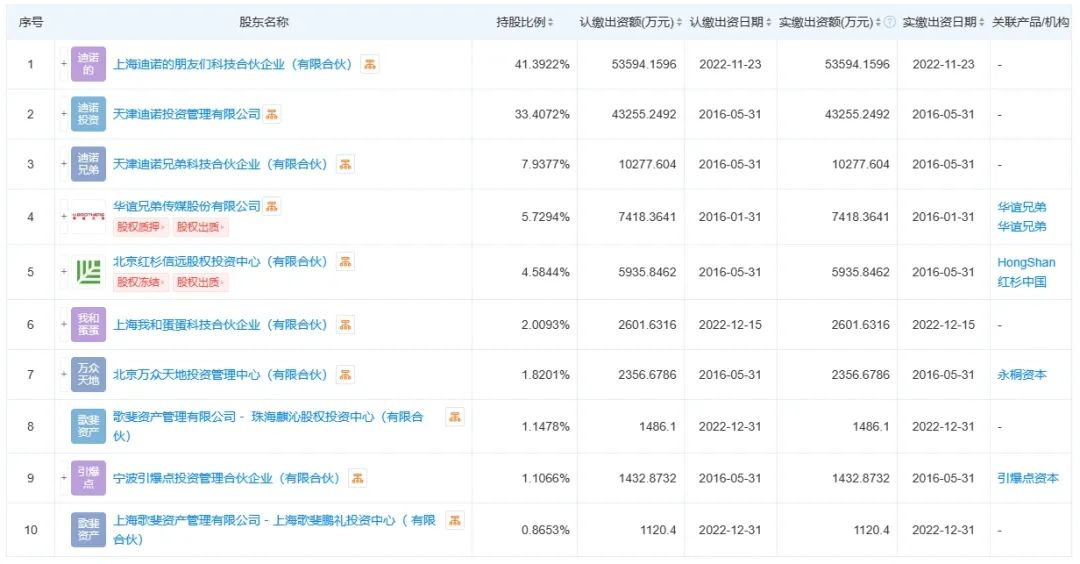Click the green HongShan logo in row 5
This screenshot has height=564, width=1080.
pyautogui.click(x=88, y=271)
